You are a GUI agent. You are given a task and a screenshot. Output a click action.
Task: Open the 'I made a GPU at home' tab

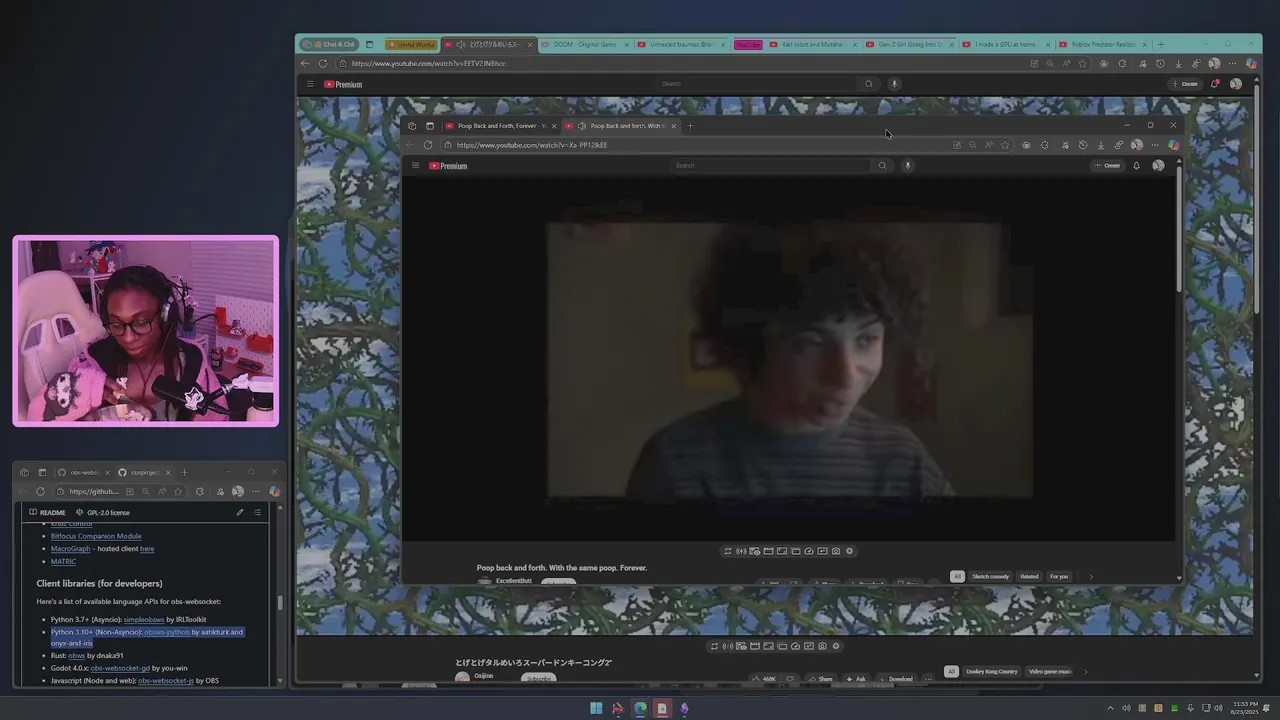click(1005, 44)
